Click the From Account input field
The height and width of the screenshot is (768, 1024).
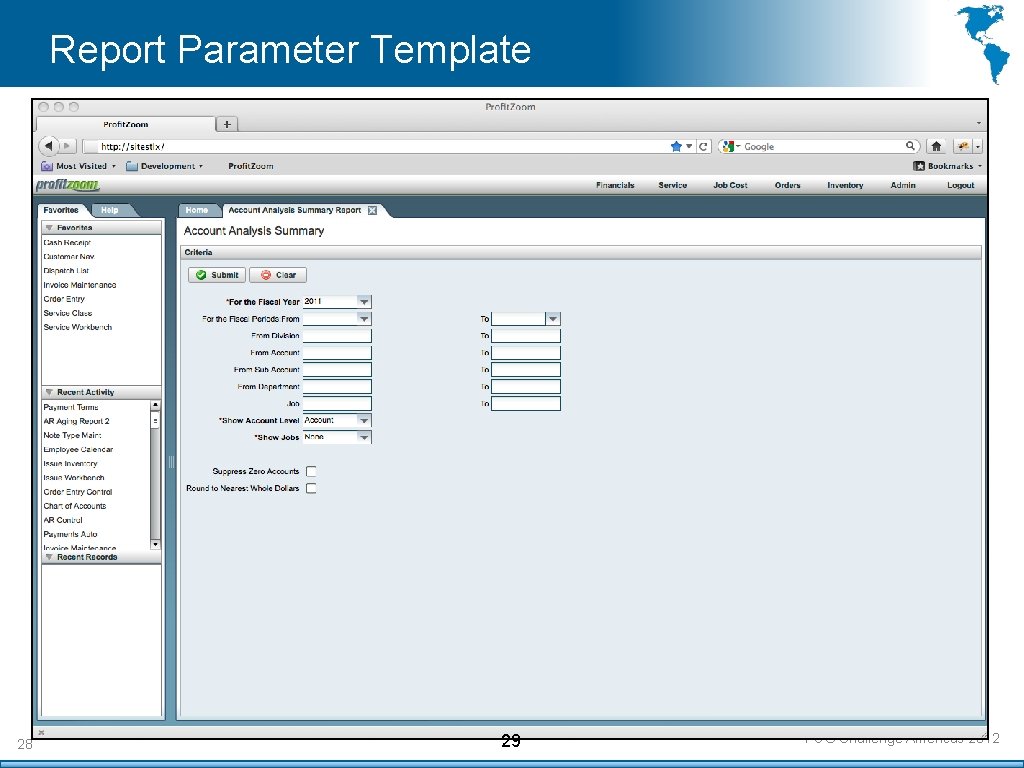coord(337,353)
